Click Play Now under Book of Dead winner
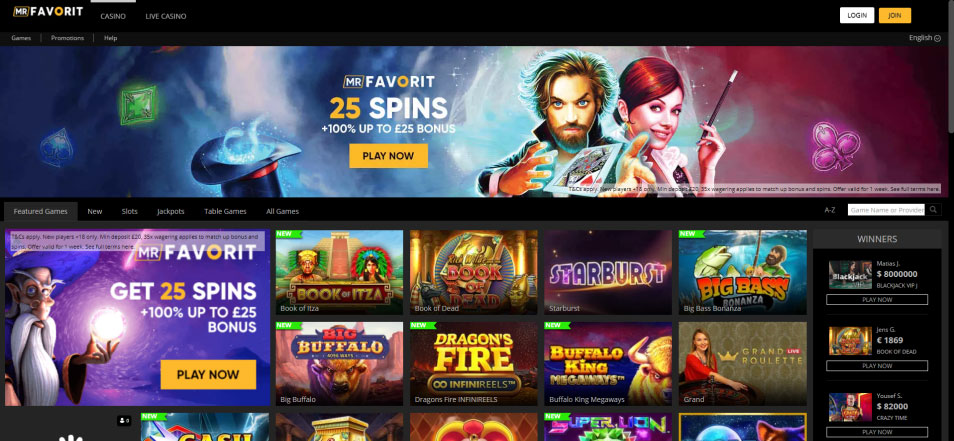Screen dimensions: 954x441 point(877,366)
